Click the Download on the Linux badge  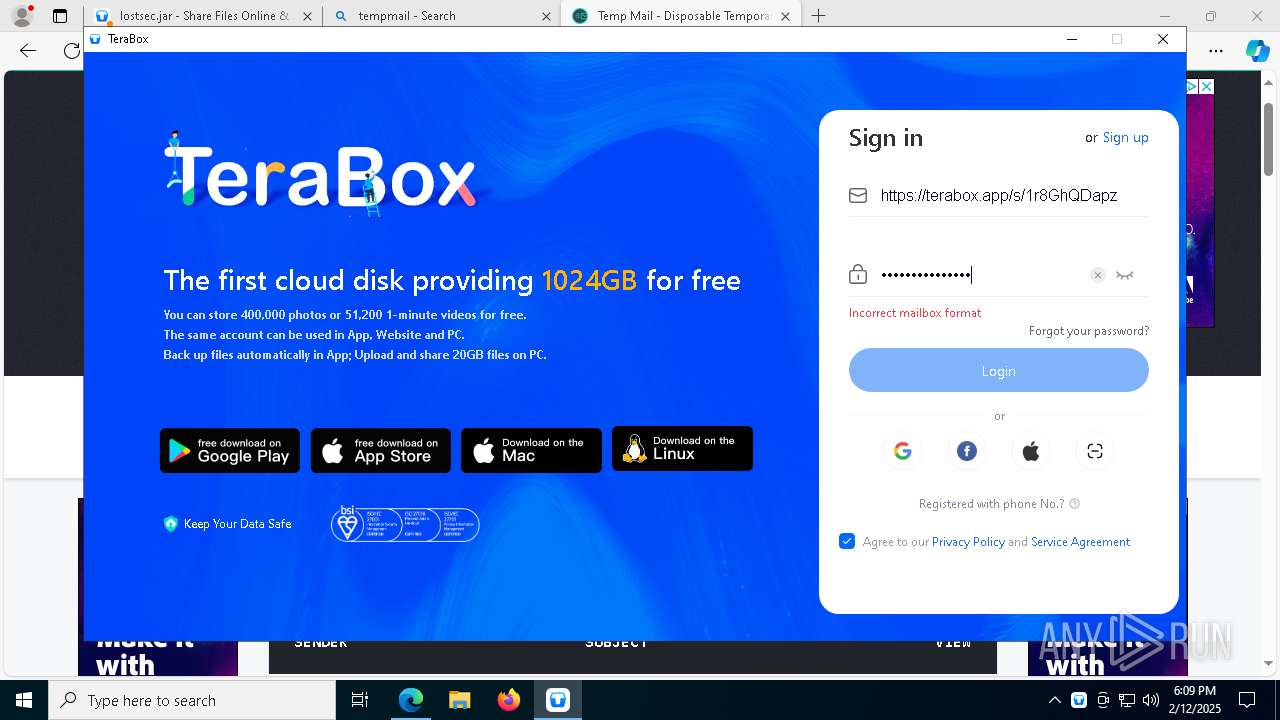[x=682, y=449]
